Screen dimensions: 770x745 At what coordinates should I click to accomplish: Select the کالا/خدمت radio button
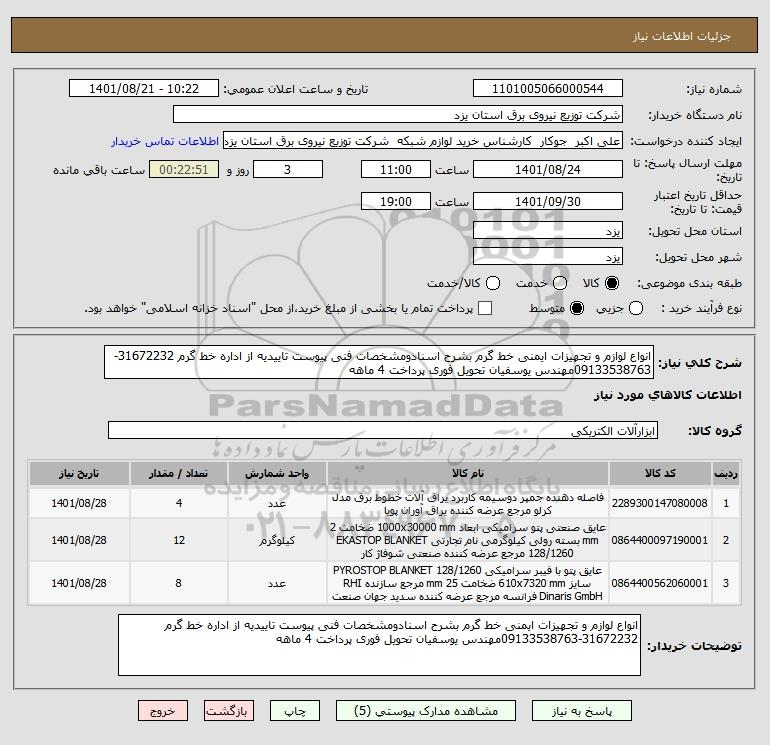pyautogui.click(x=493, y=283)
